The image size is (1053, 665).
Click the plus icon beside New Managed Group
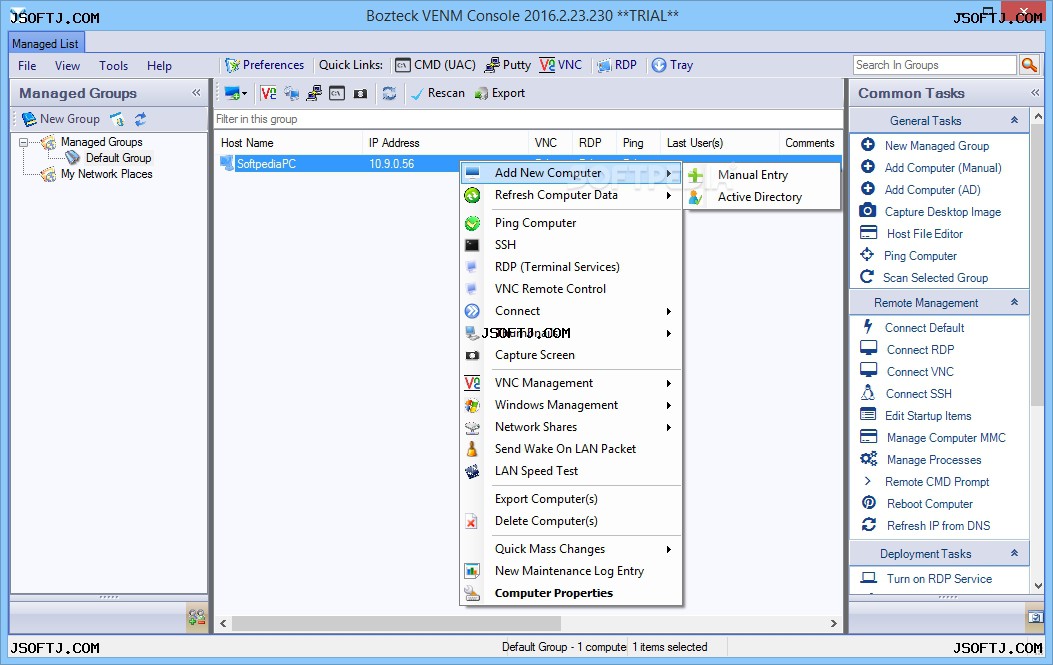click(x=868, y=145)
